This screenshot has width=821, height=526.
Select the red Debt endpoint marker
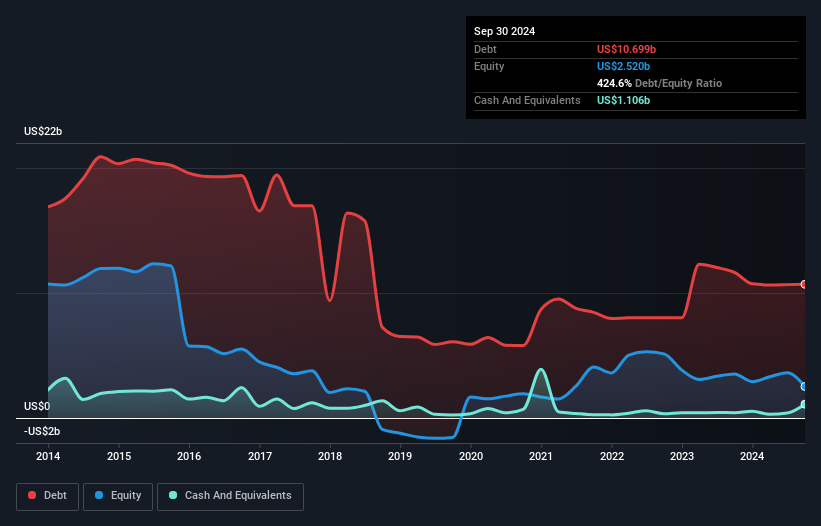[804, 284]
